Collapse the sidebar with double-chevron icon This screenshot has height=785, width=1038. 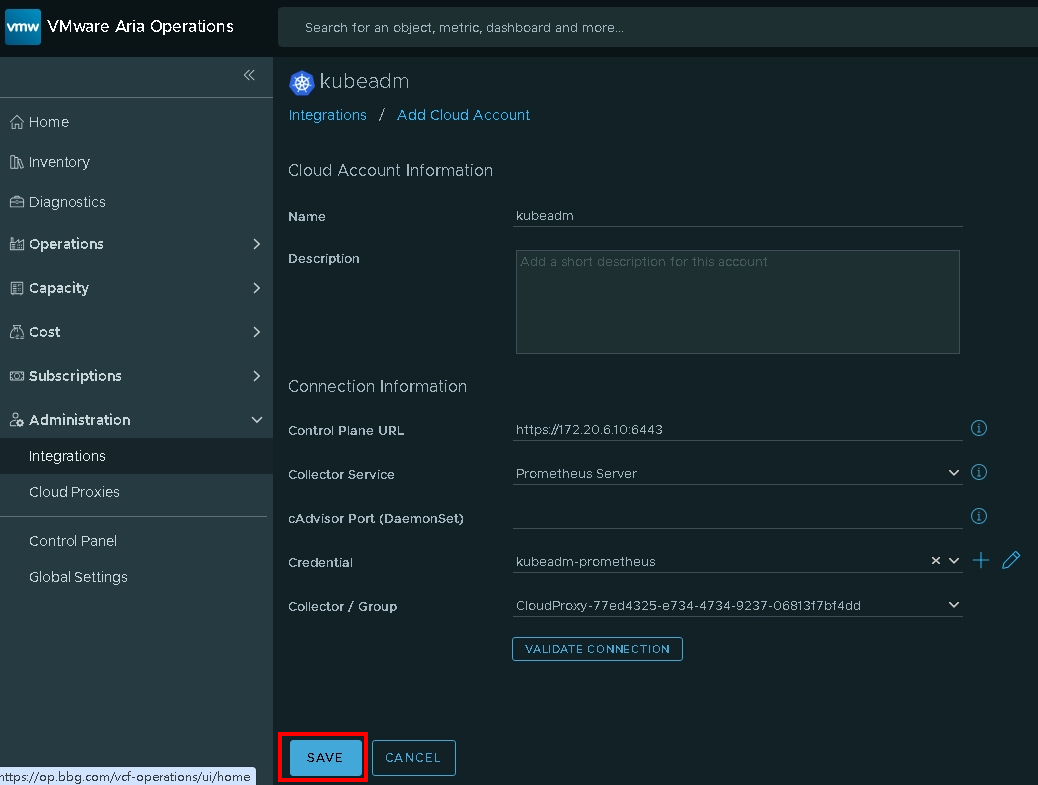point(249,75)
